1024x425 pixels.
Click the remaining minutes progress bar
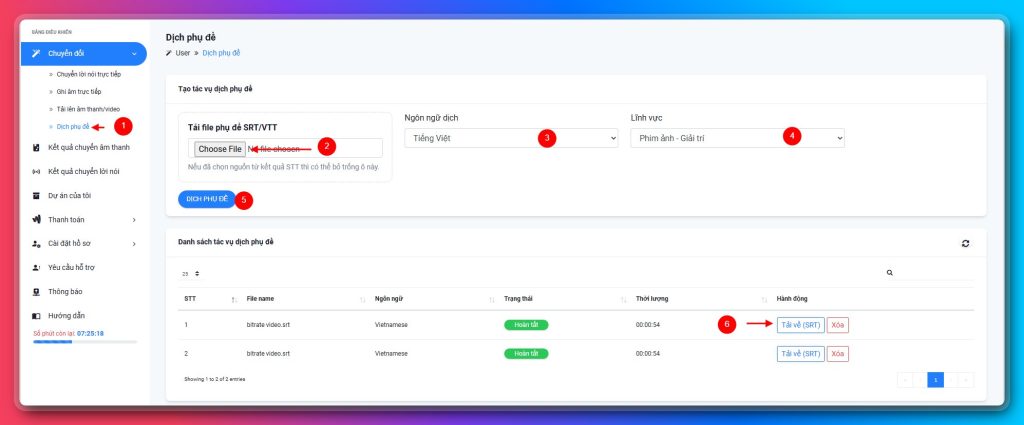[84, 342]
